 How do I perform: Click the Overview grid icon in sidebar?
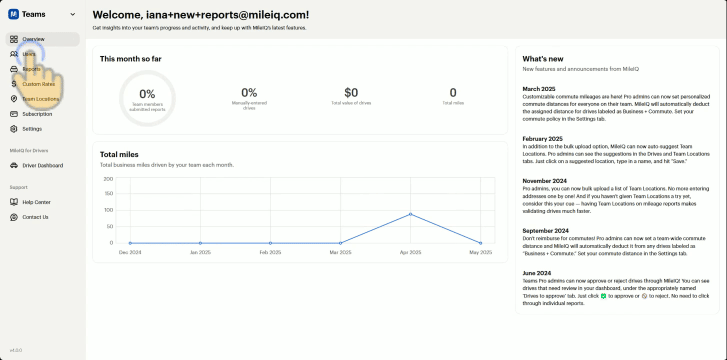[x=14, y=39]
